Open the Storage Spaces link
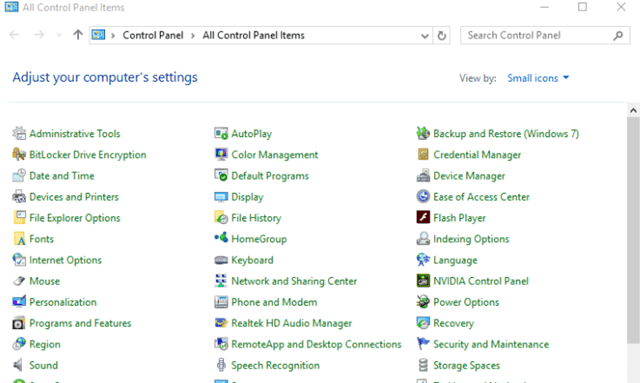The width and height of the screenshot is (640, 383). coord(467,365)
